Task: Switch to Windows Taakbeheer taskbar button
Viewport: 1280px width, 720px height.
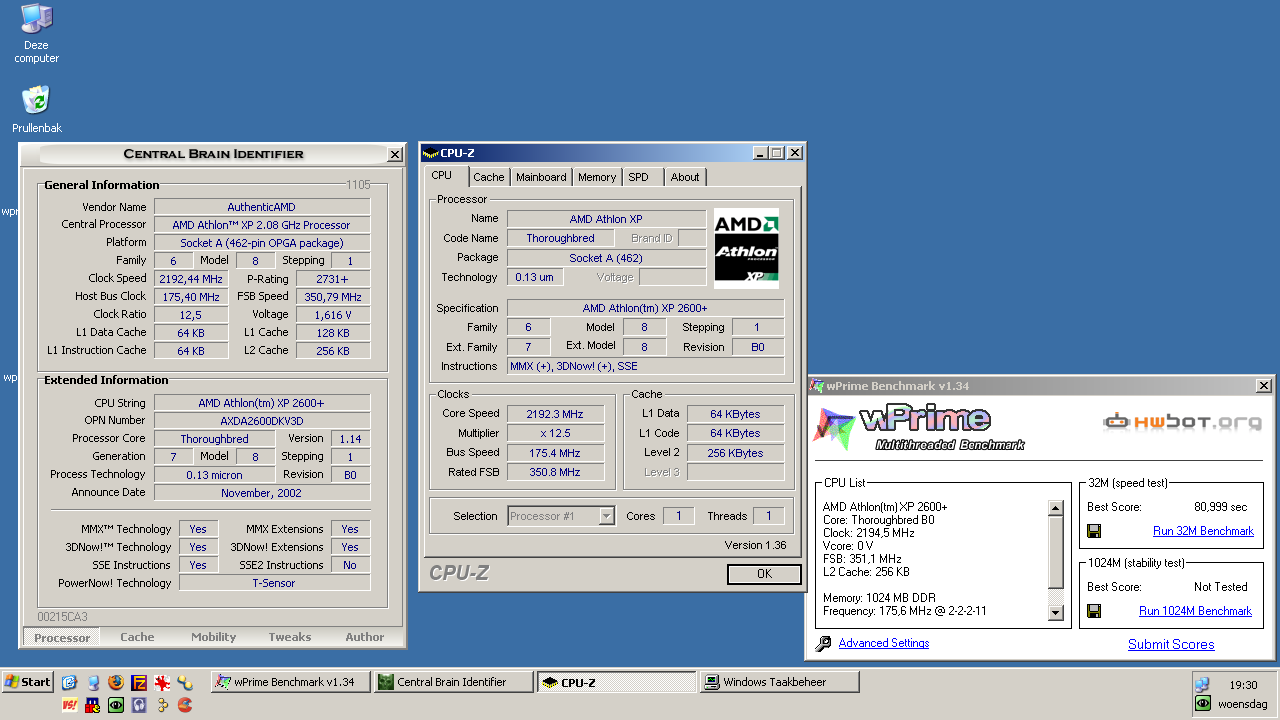Action: (779, 682)
